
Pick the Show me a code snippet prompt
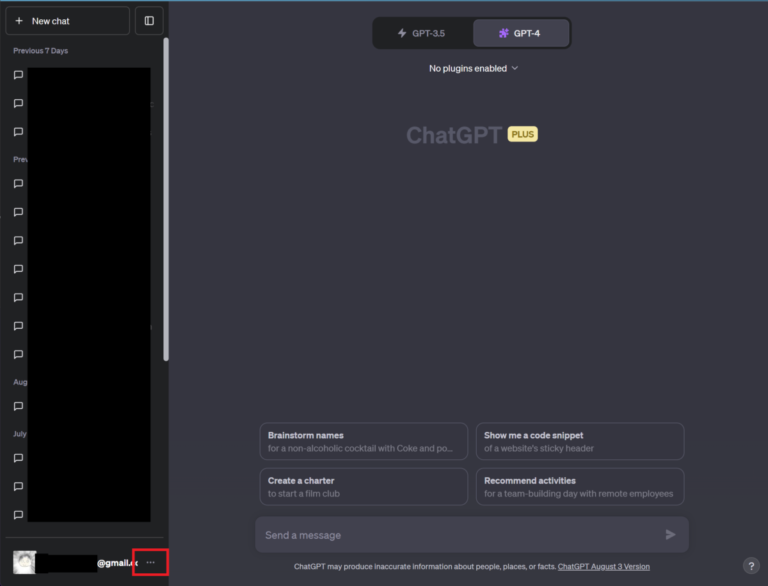click(x=579, y=441)
